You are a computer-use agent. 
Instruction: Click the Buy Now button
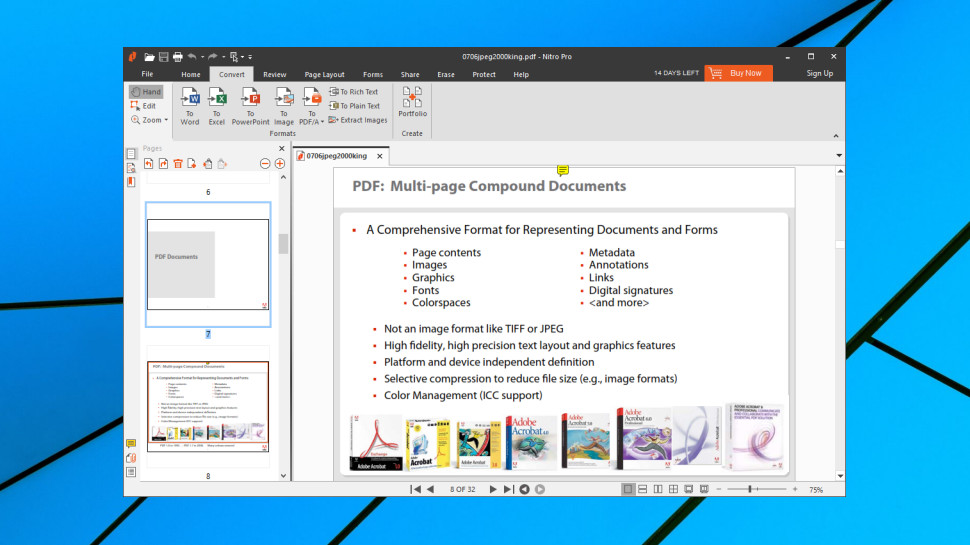tap(738, 73)
